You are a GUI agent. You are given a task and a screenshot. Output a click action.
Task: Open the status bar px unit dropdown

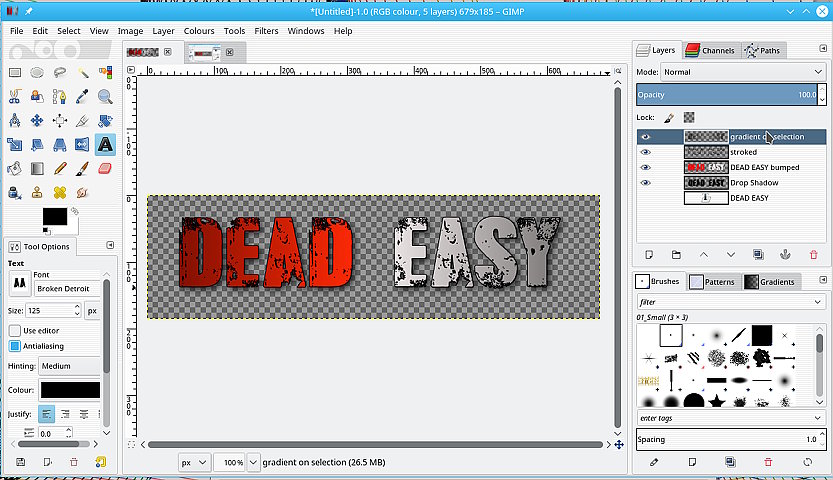[x=194, y=462]
